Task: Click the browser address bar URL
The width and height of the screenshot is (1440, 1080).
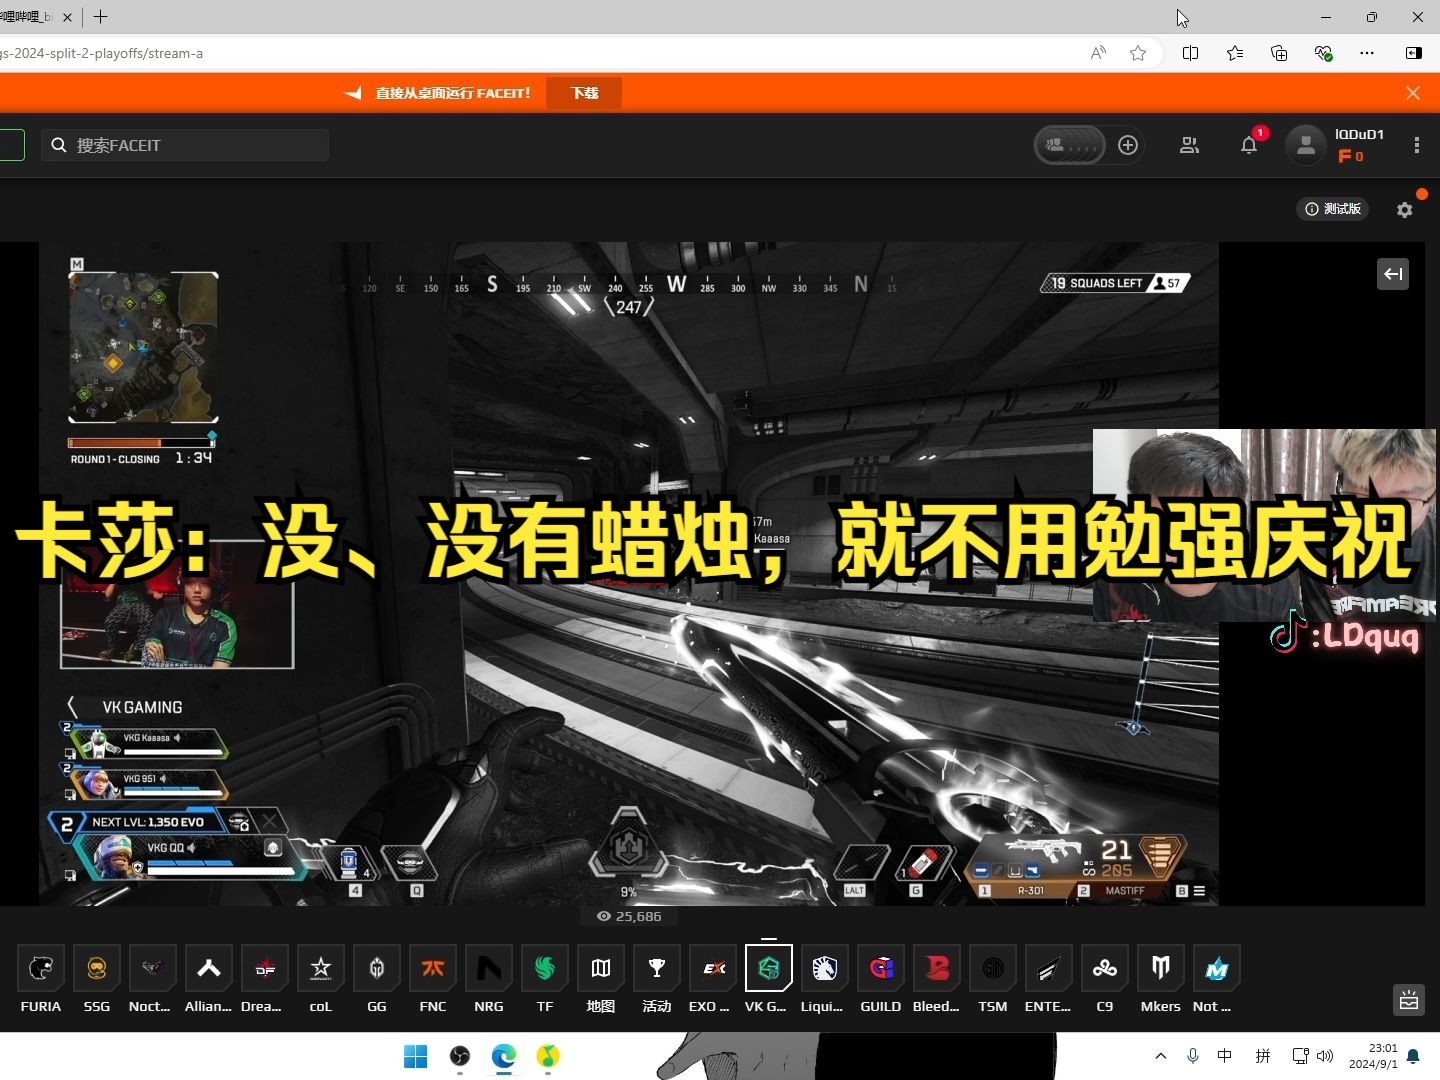Action: [x=101, y=53]
